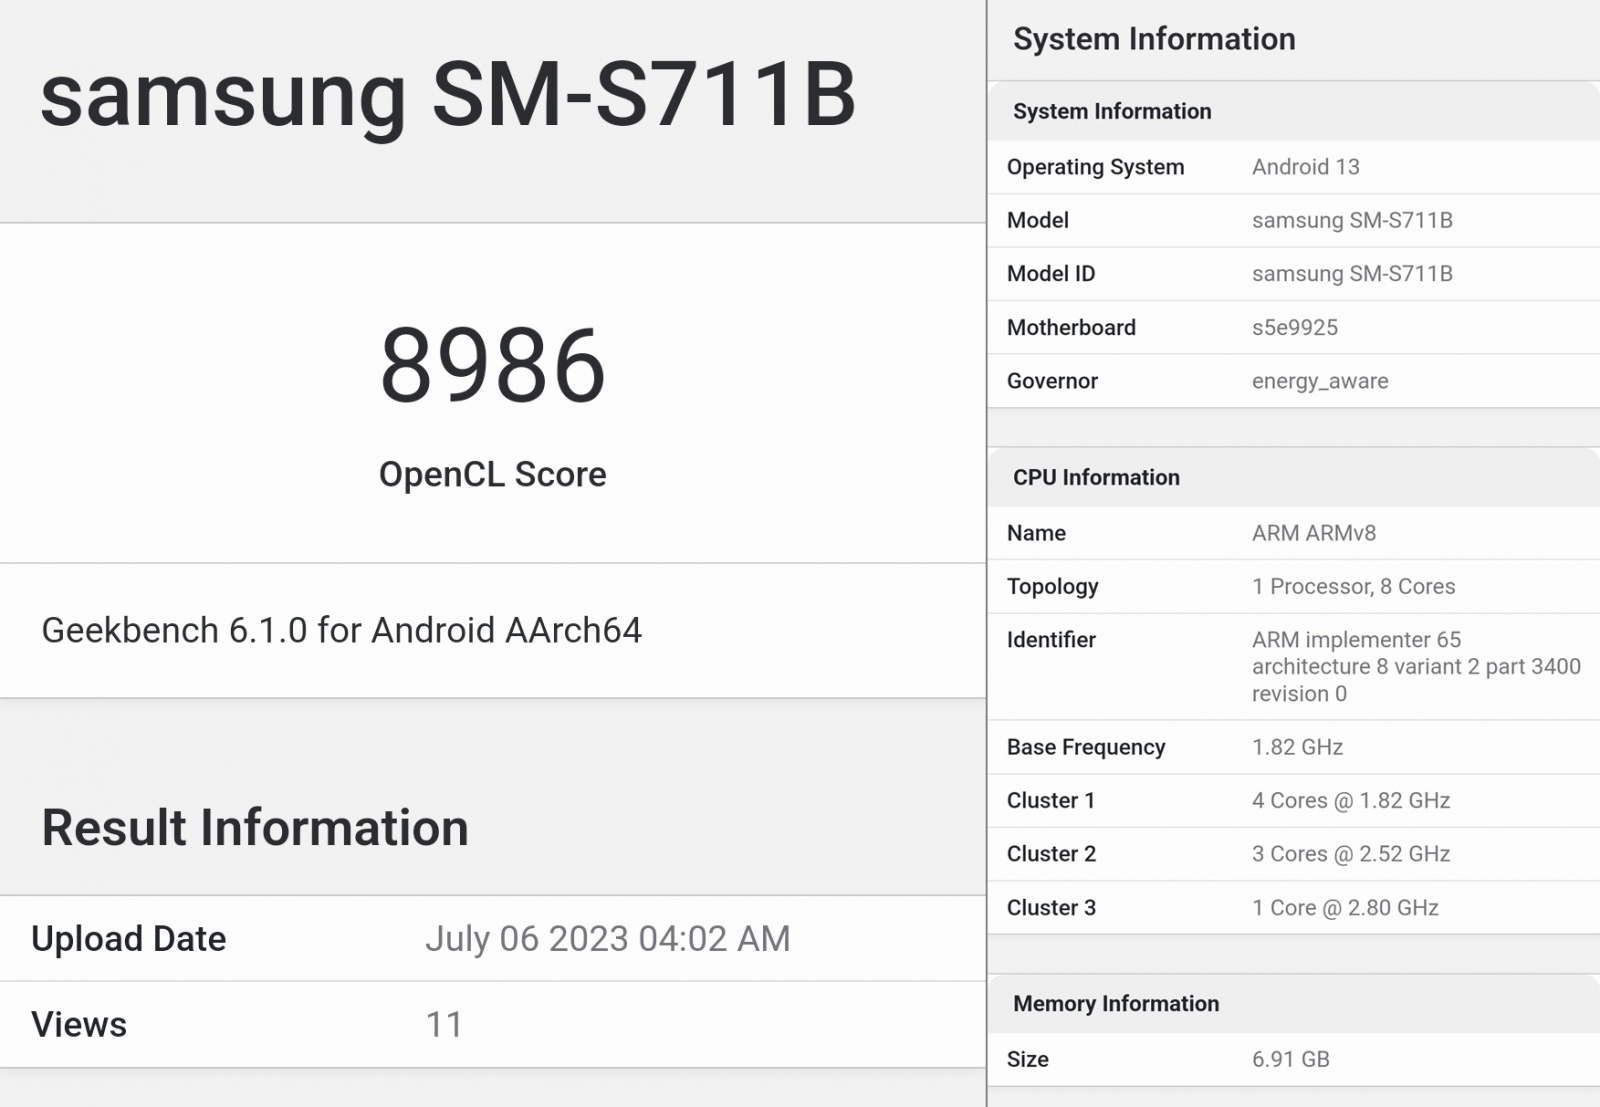Click the Geekbench 6.1.0 for Android AArch64 text
Screen dimensions: 1600x1107
click(x=341, y=630)
